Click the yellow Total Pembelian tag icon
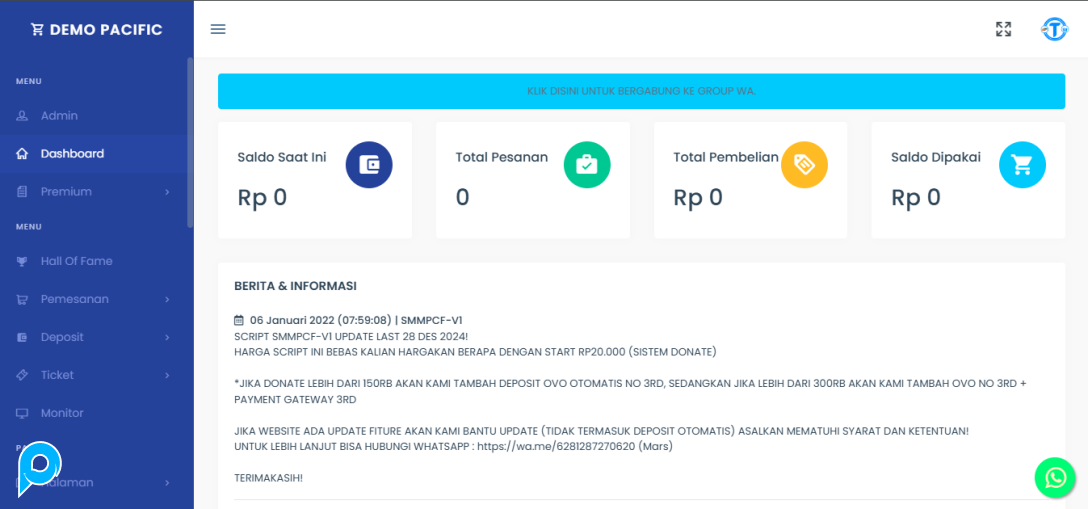 (x=804, y=165)
